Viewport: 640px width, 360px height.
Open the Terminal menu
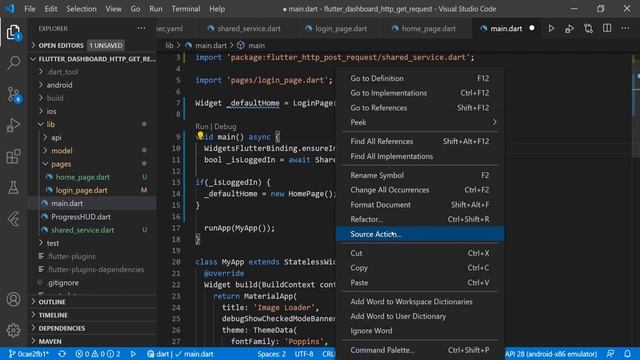[186, 9]
